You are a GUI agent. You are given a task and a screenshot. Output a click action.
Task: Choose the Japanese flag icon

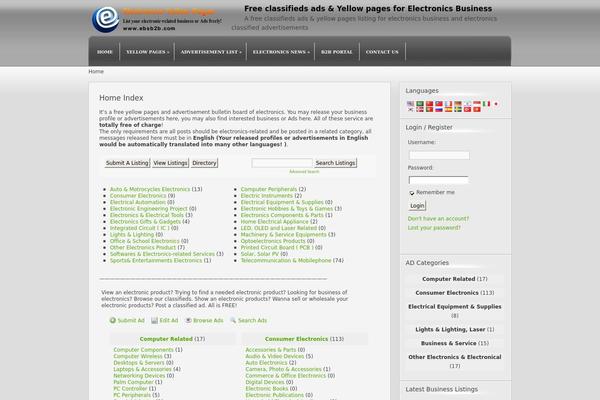pos(496,104)
